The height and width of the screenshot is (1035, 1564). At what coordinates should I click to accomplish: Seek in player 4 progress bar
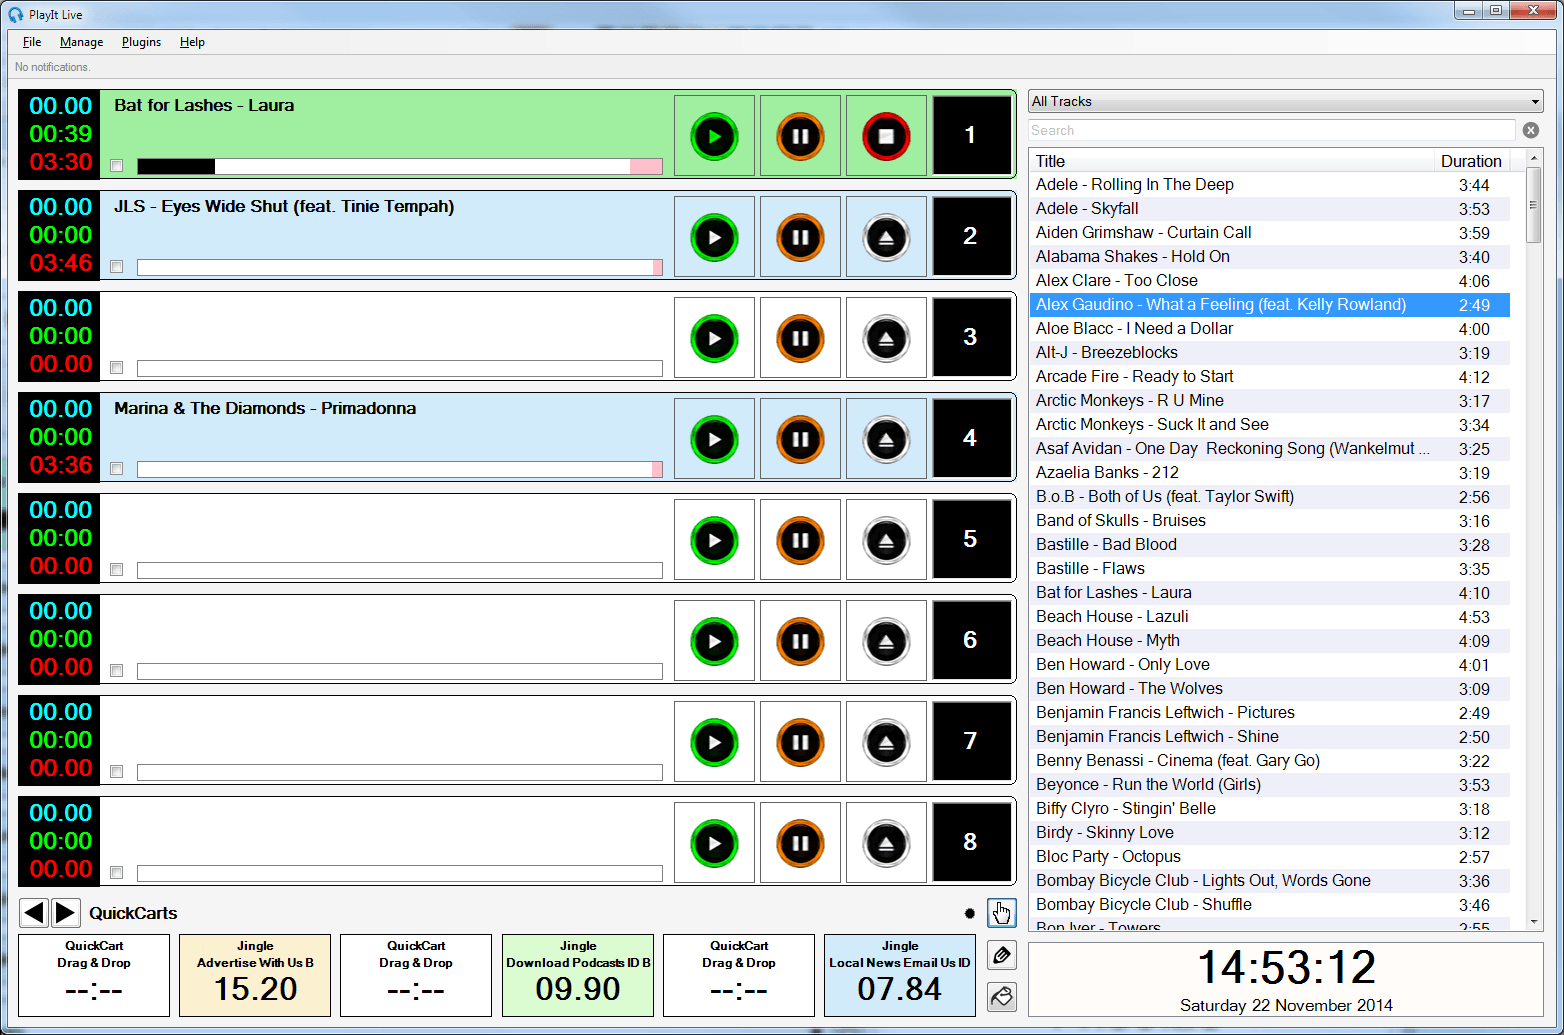pyautogui.click(x=400, y=469)
